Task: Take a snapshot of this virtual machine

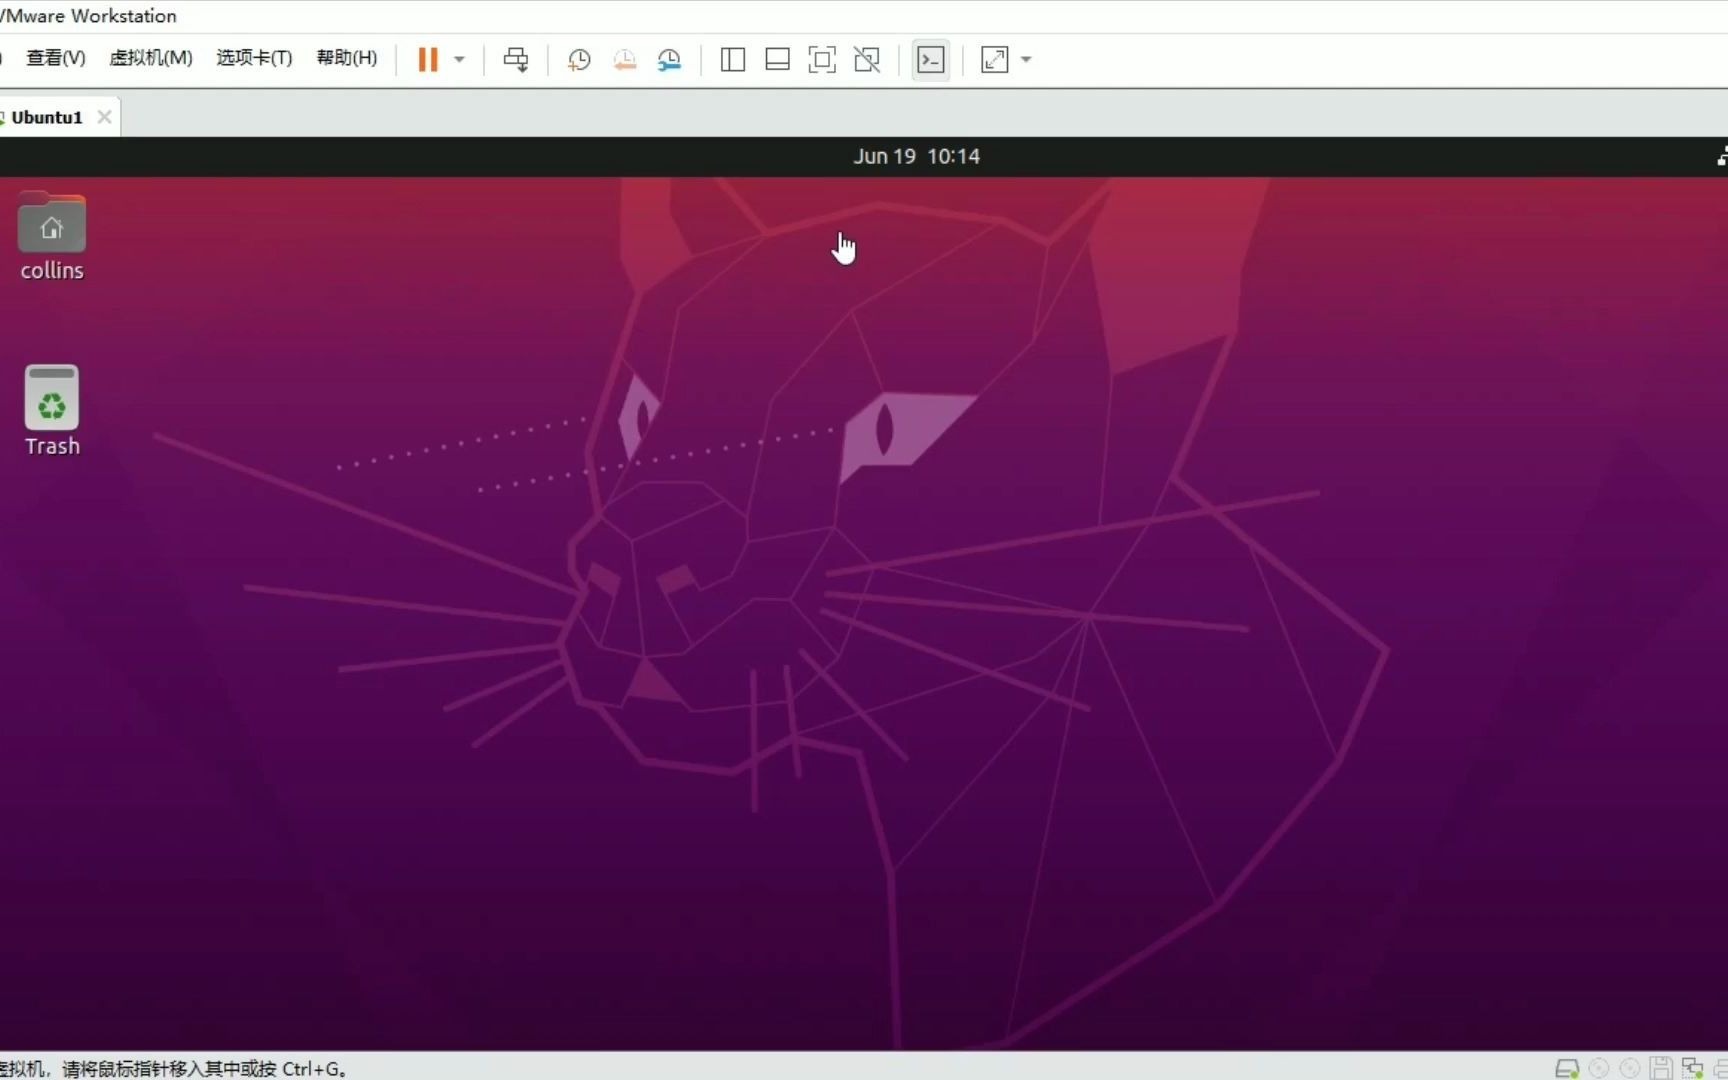Action: coord(579,60)
